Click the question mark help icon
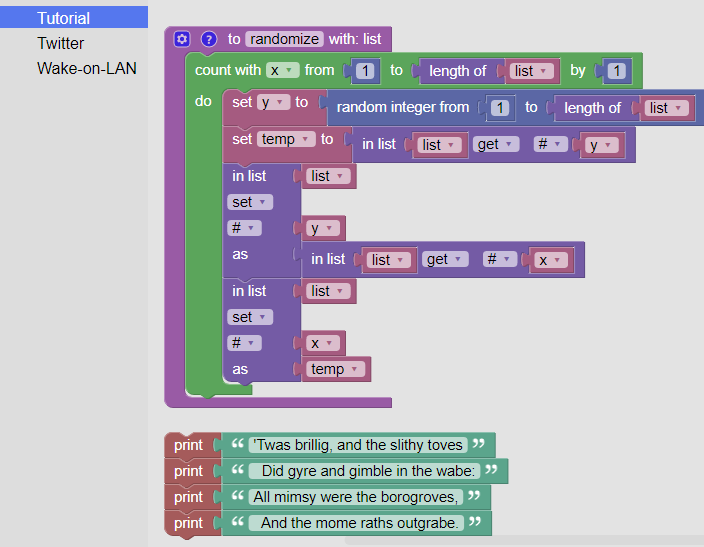 [209, 39]
